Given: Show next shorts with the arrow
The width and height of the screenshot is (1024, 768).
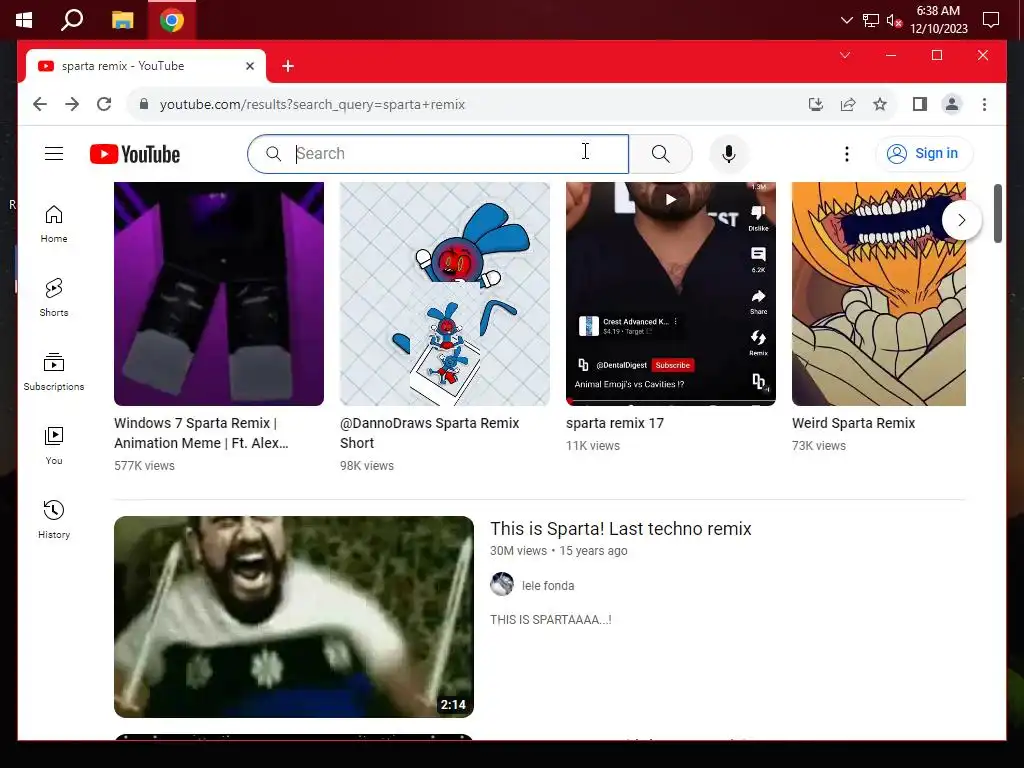Looking at the screenshot, I should [x=961, y=220].
